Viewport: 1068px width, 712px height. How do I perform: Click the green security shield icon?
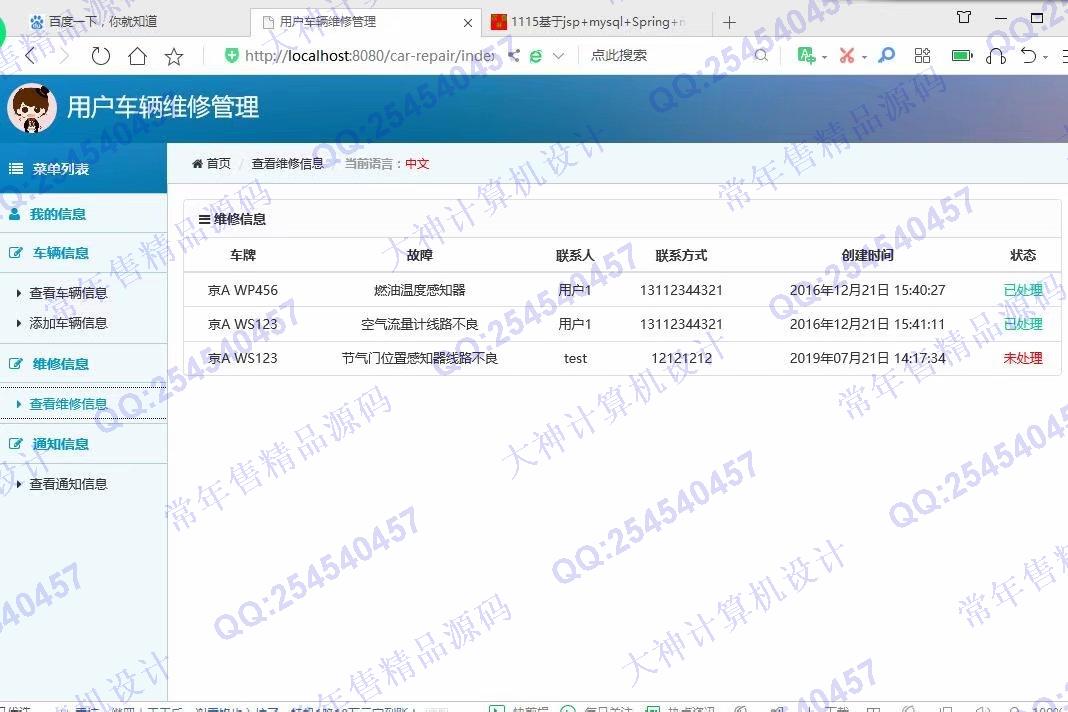[x=232, y=55]
